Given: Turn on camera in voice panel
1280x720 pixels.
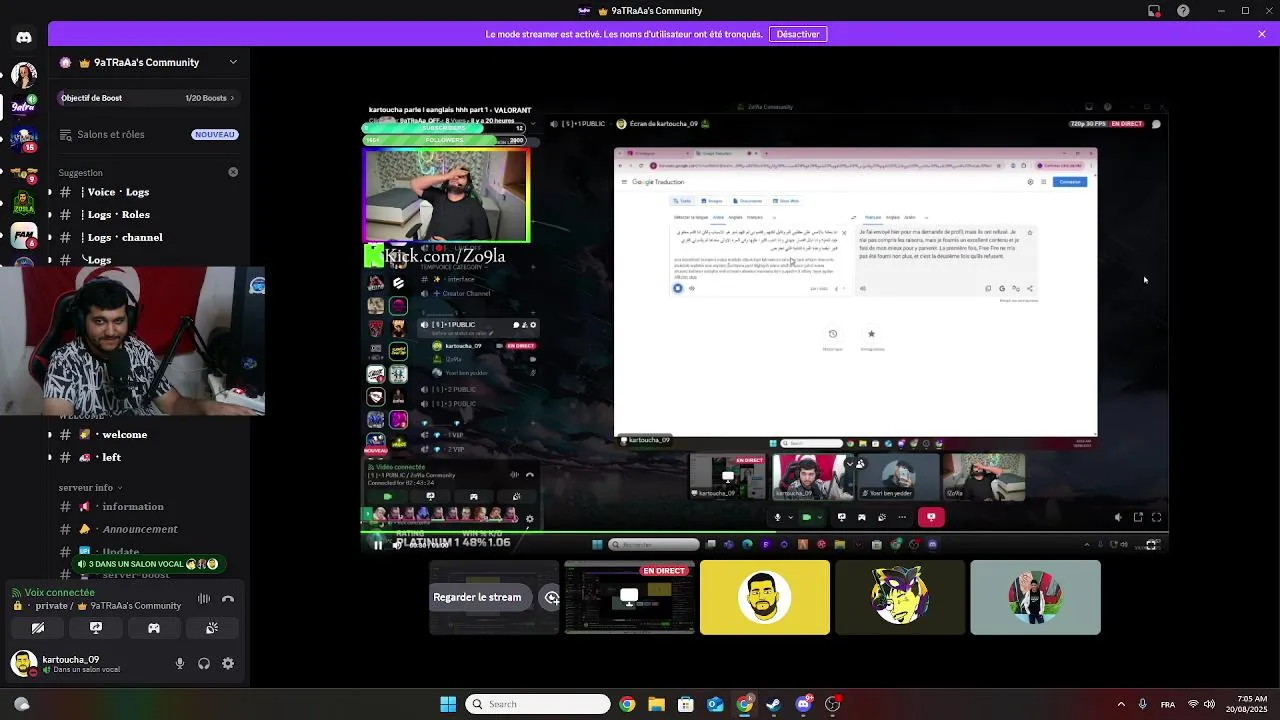Looking at the screenshot, I should click(38, 628).
